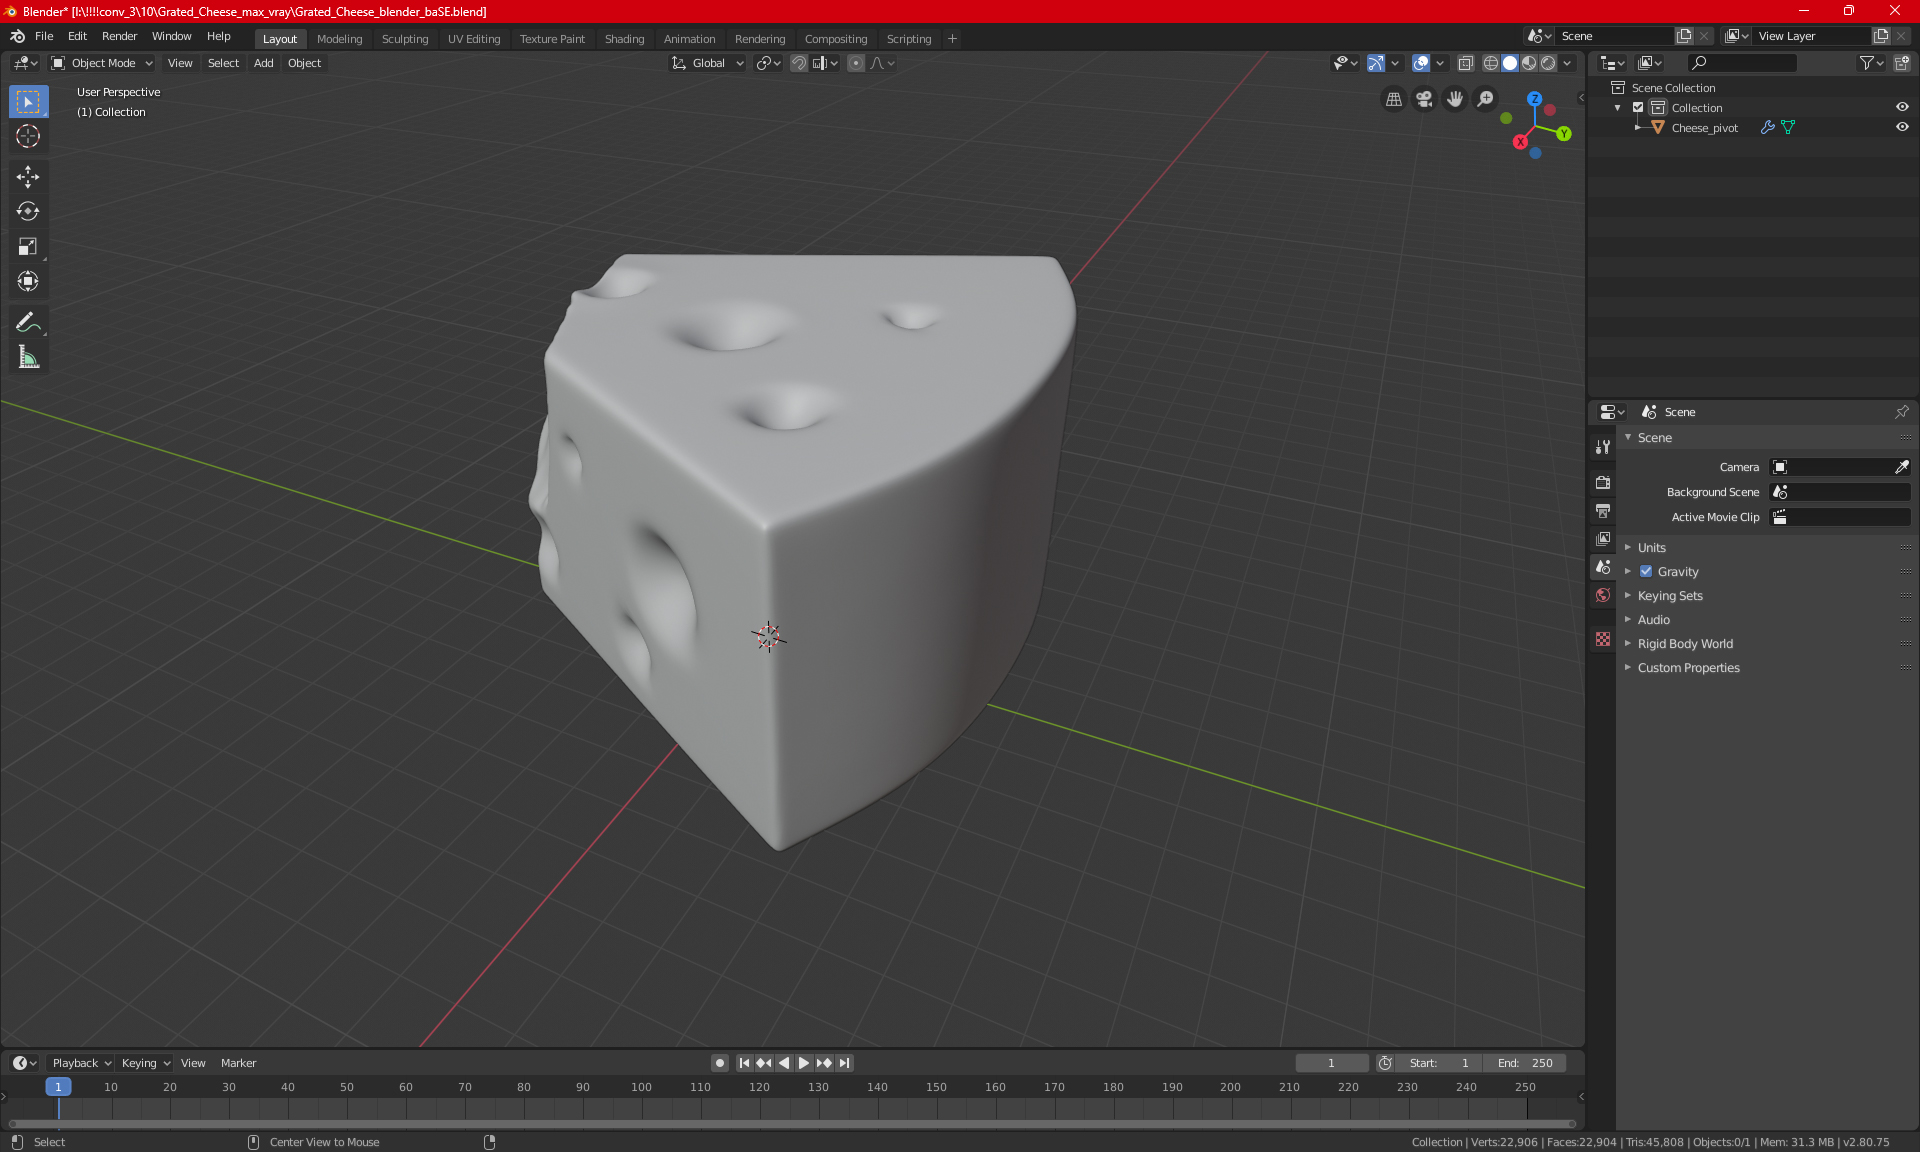Screen dimensions: 1920x1152
Task: Pick the Scale tool
Action: click(28, 246)
